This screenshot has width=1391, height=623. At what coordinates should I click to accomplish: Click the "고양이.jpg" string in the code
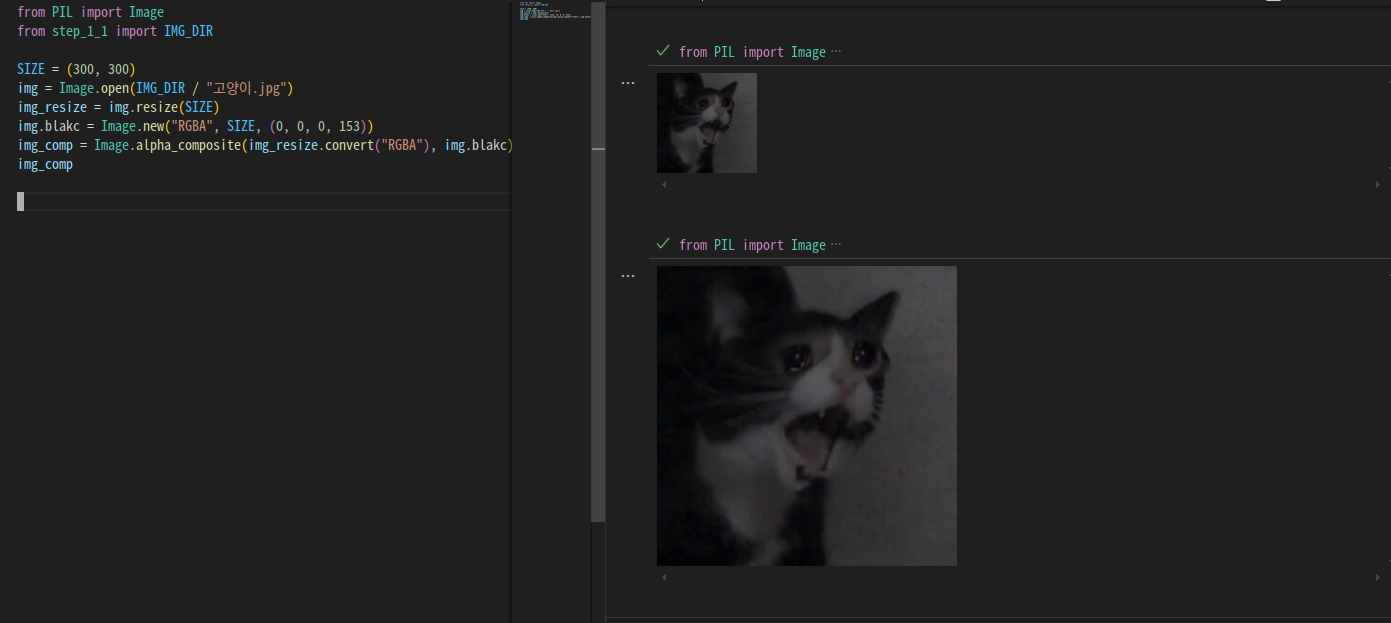click(249, 88)
